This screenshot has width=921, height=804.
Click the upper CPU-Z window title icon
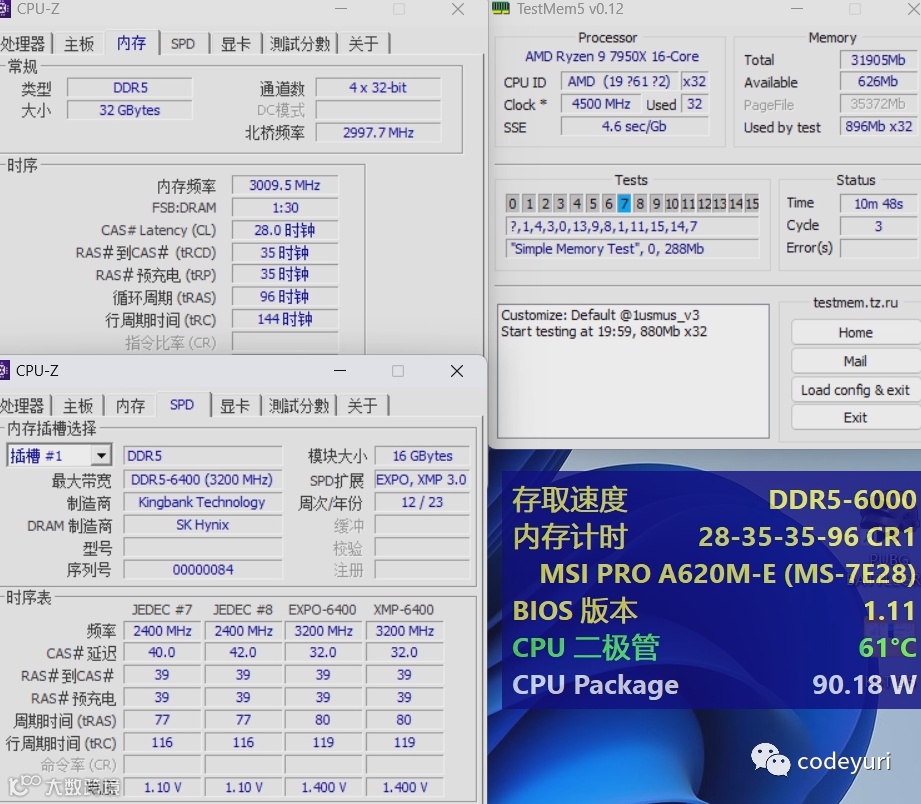[x=4, y=9]
